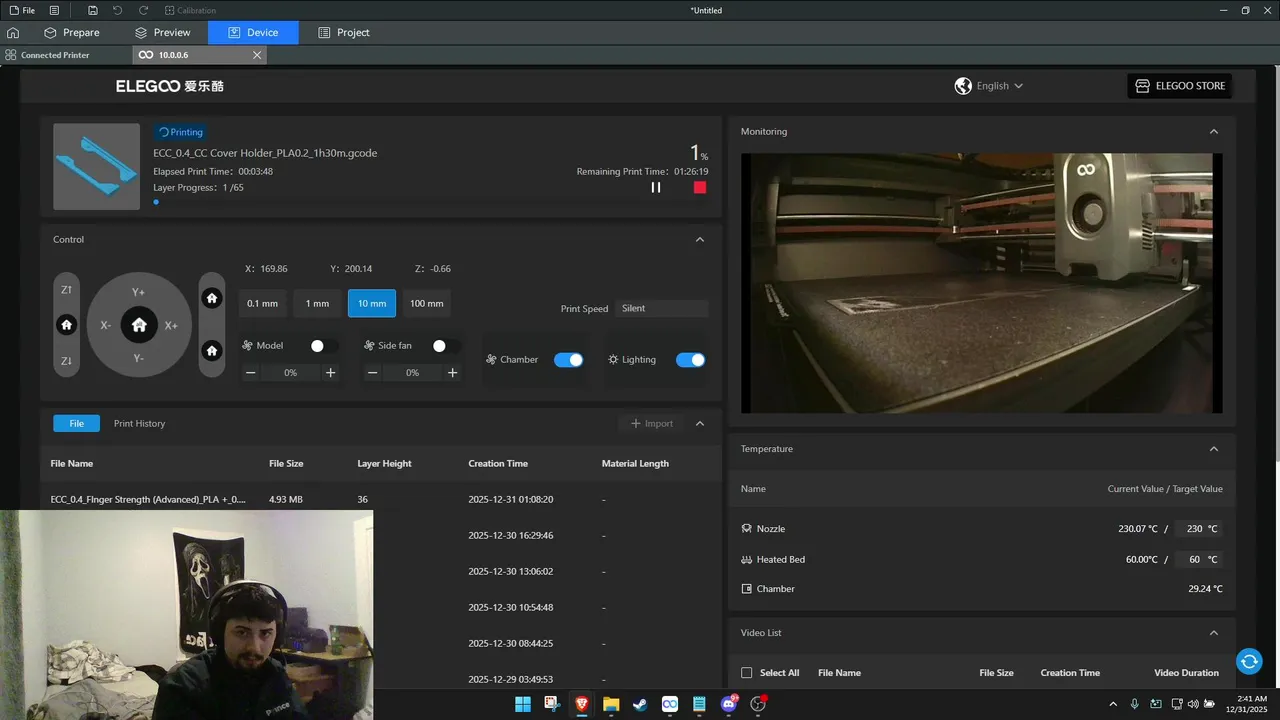Collapse the File list panel

pyautogui.click(x=700, y=424)
